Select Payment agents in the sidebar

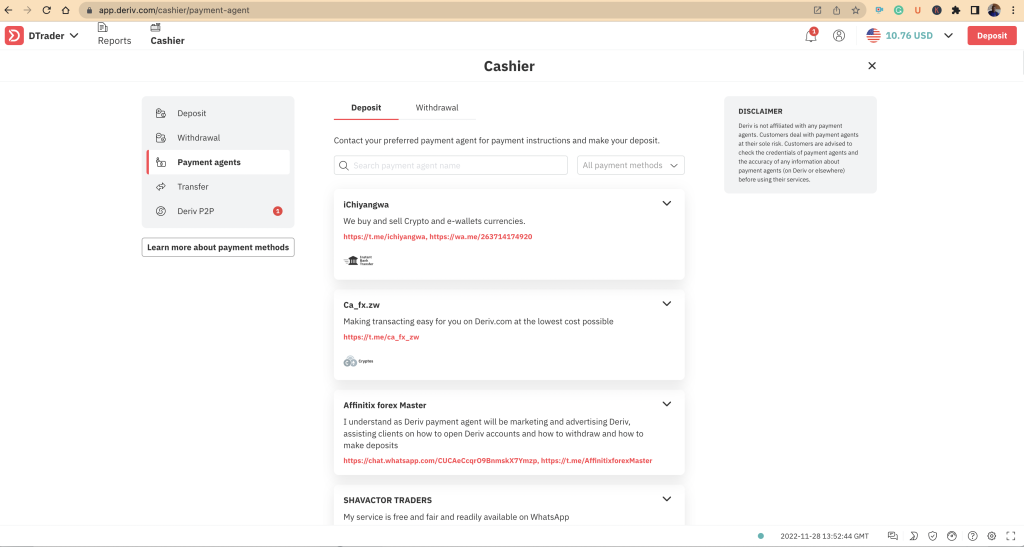tap(218, 162)
